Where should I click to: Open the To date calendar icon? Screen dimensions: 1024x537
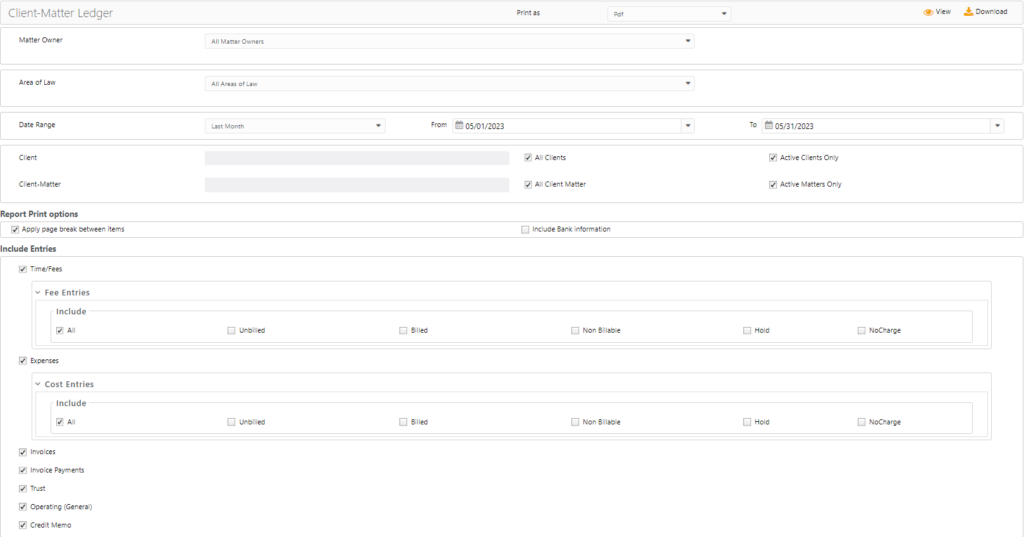[x=768, y=126]
